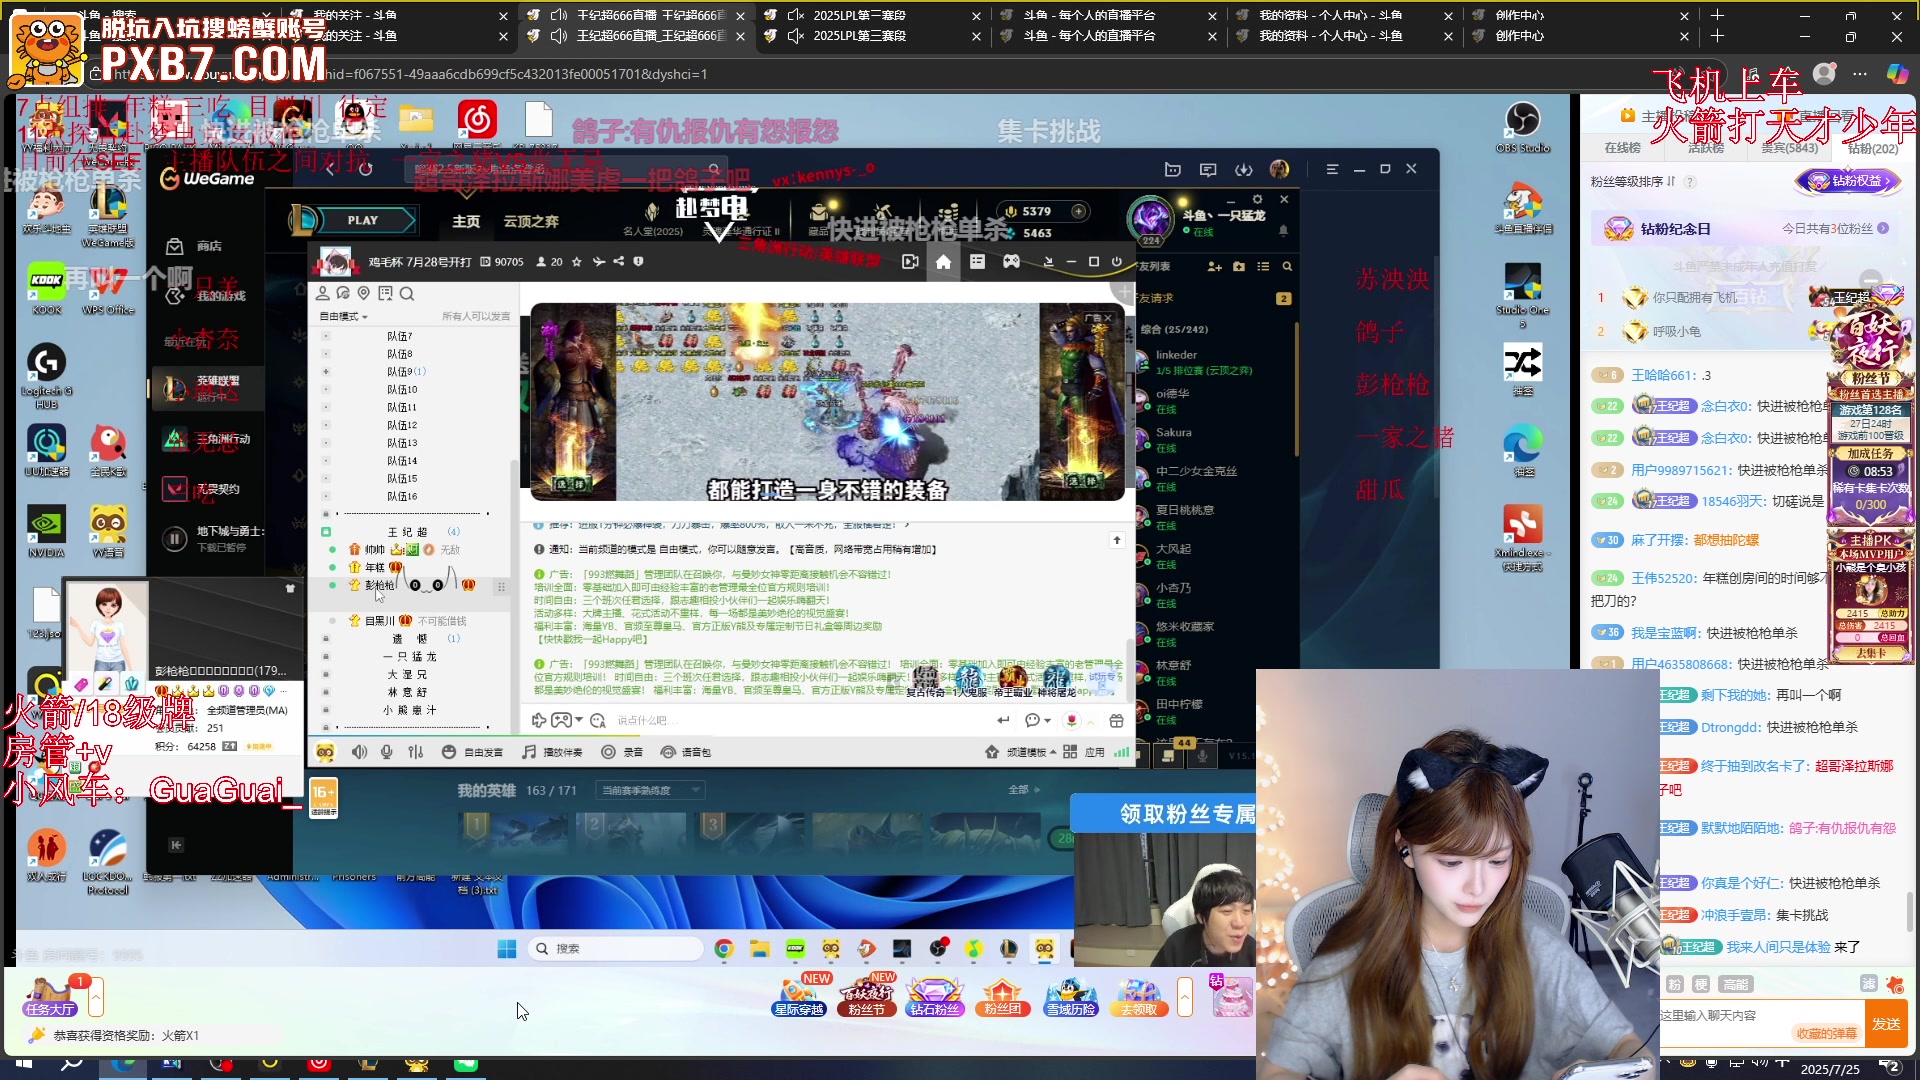Open the YY audio mixer settings icon
Image resolution: width=1920 pixels, height=1080 pixels.
[x=416, y=752]
